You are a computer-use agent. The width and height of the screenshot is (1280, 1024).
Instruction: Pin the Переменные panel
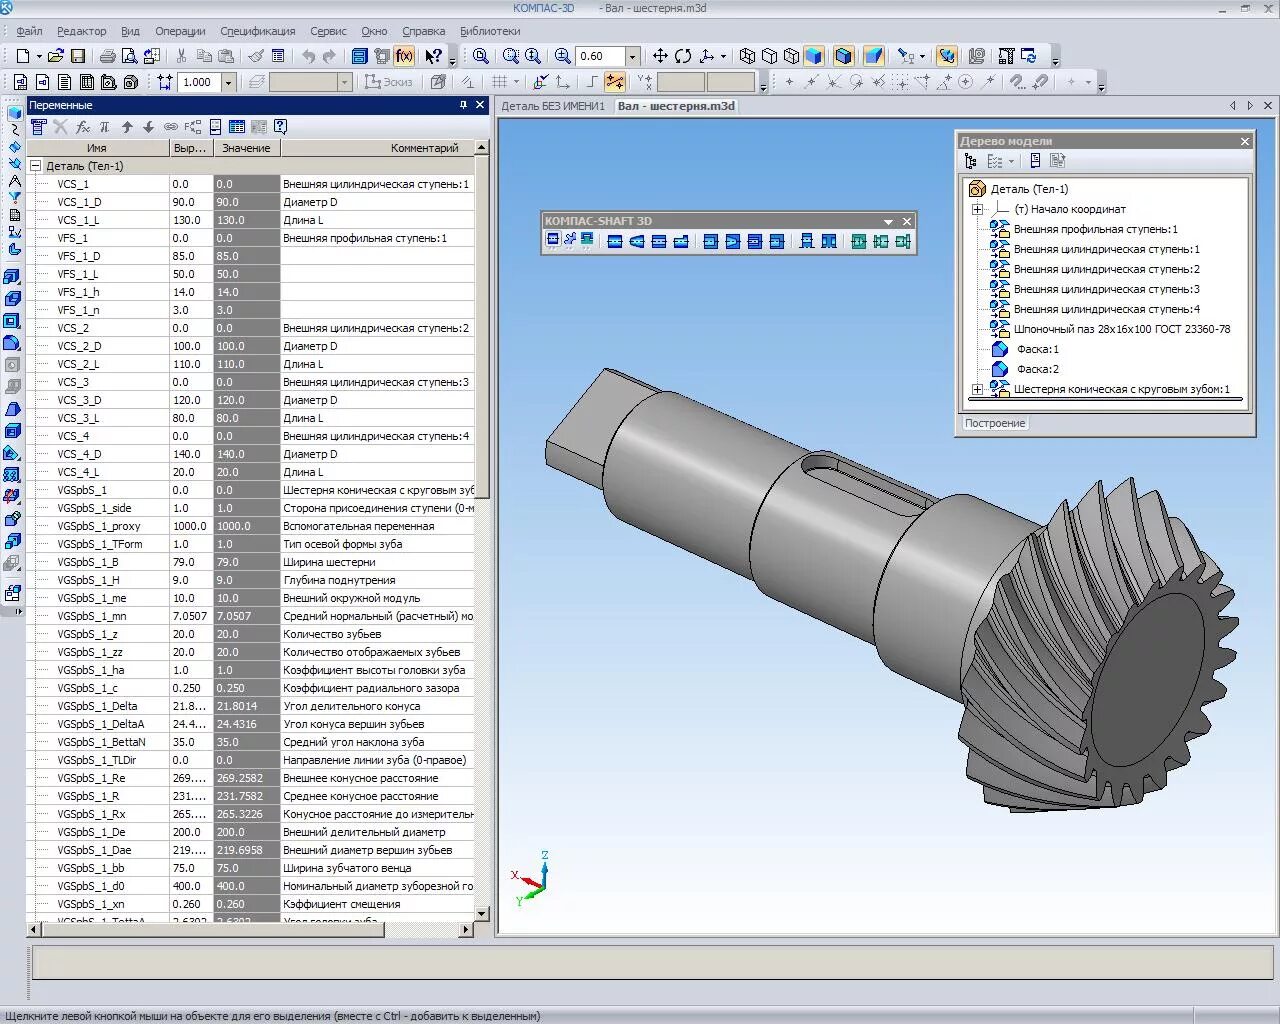point(463,105)
